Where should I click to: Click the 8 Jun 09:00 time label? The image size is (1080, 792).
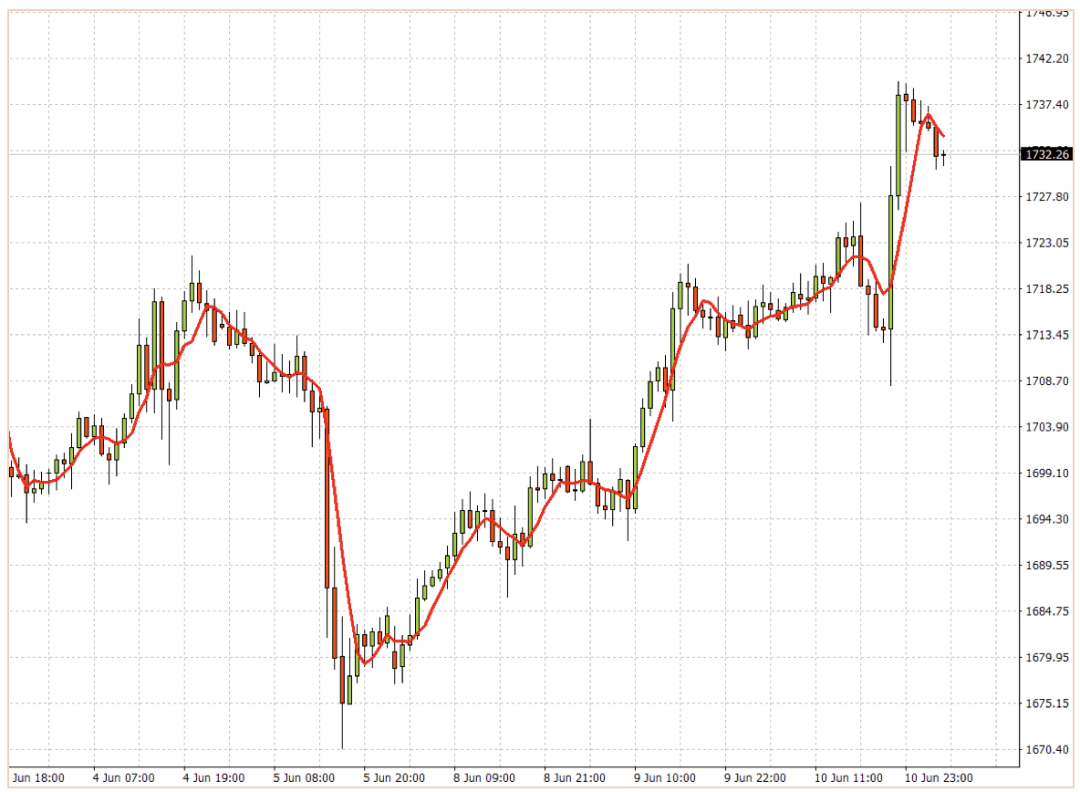tap(484, 778)
